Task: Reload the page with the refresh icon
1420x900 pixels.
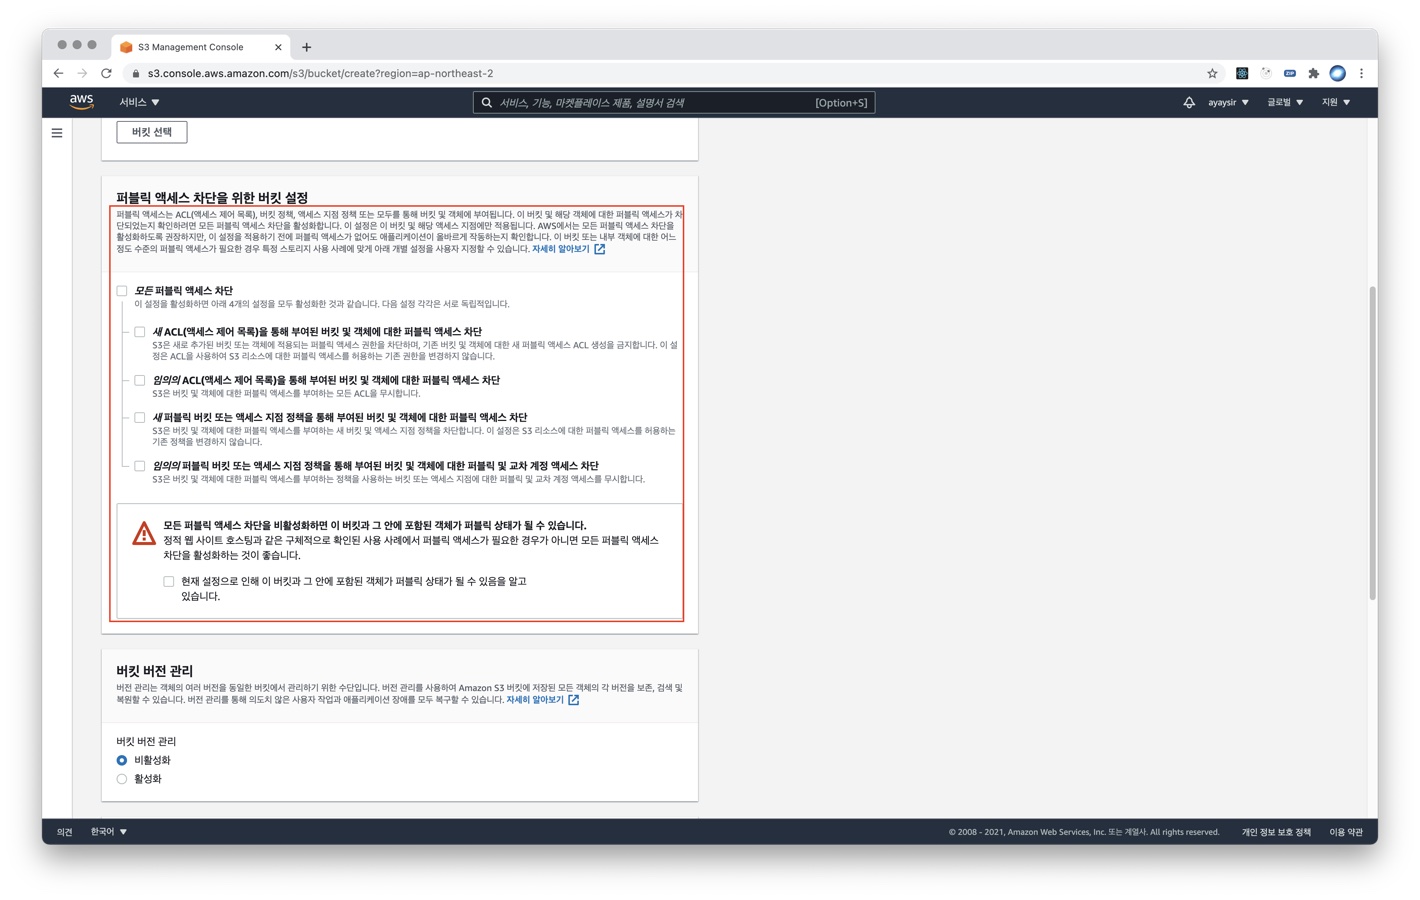Action: pos(106,73)
